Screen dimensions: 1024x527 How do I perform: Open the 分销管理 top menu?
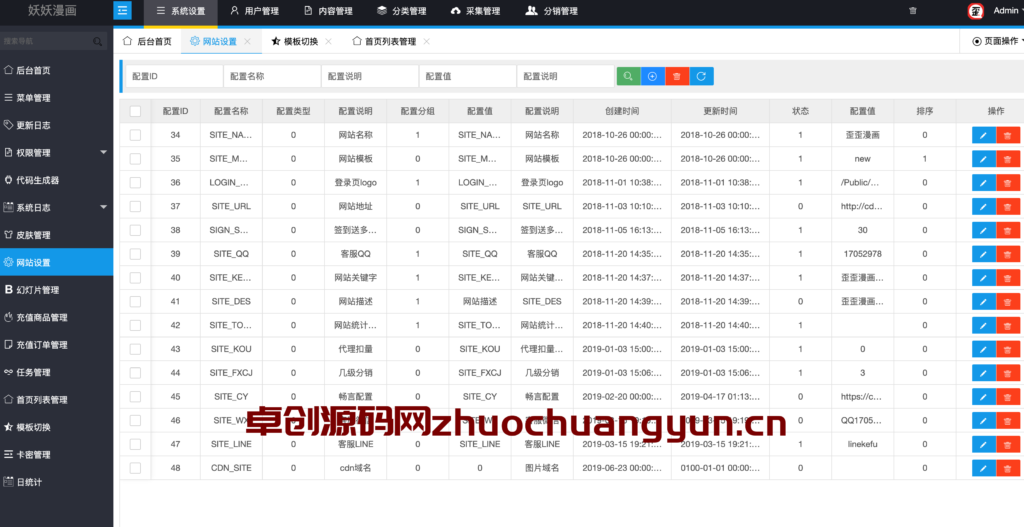552,11
